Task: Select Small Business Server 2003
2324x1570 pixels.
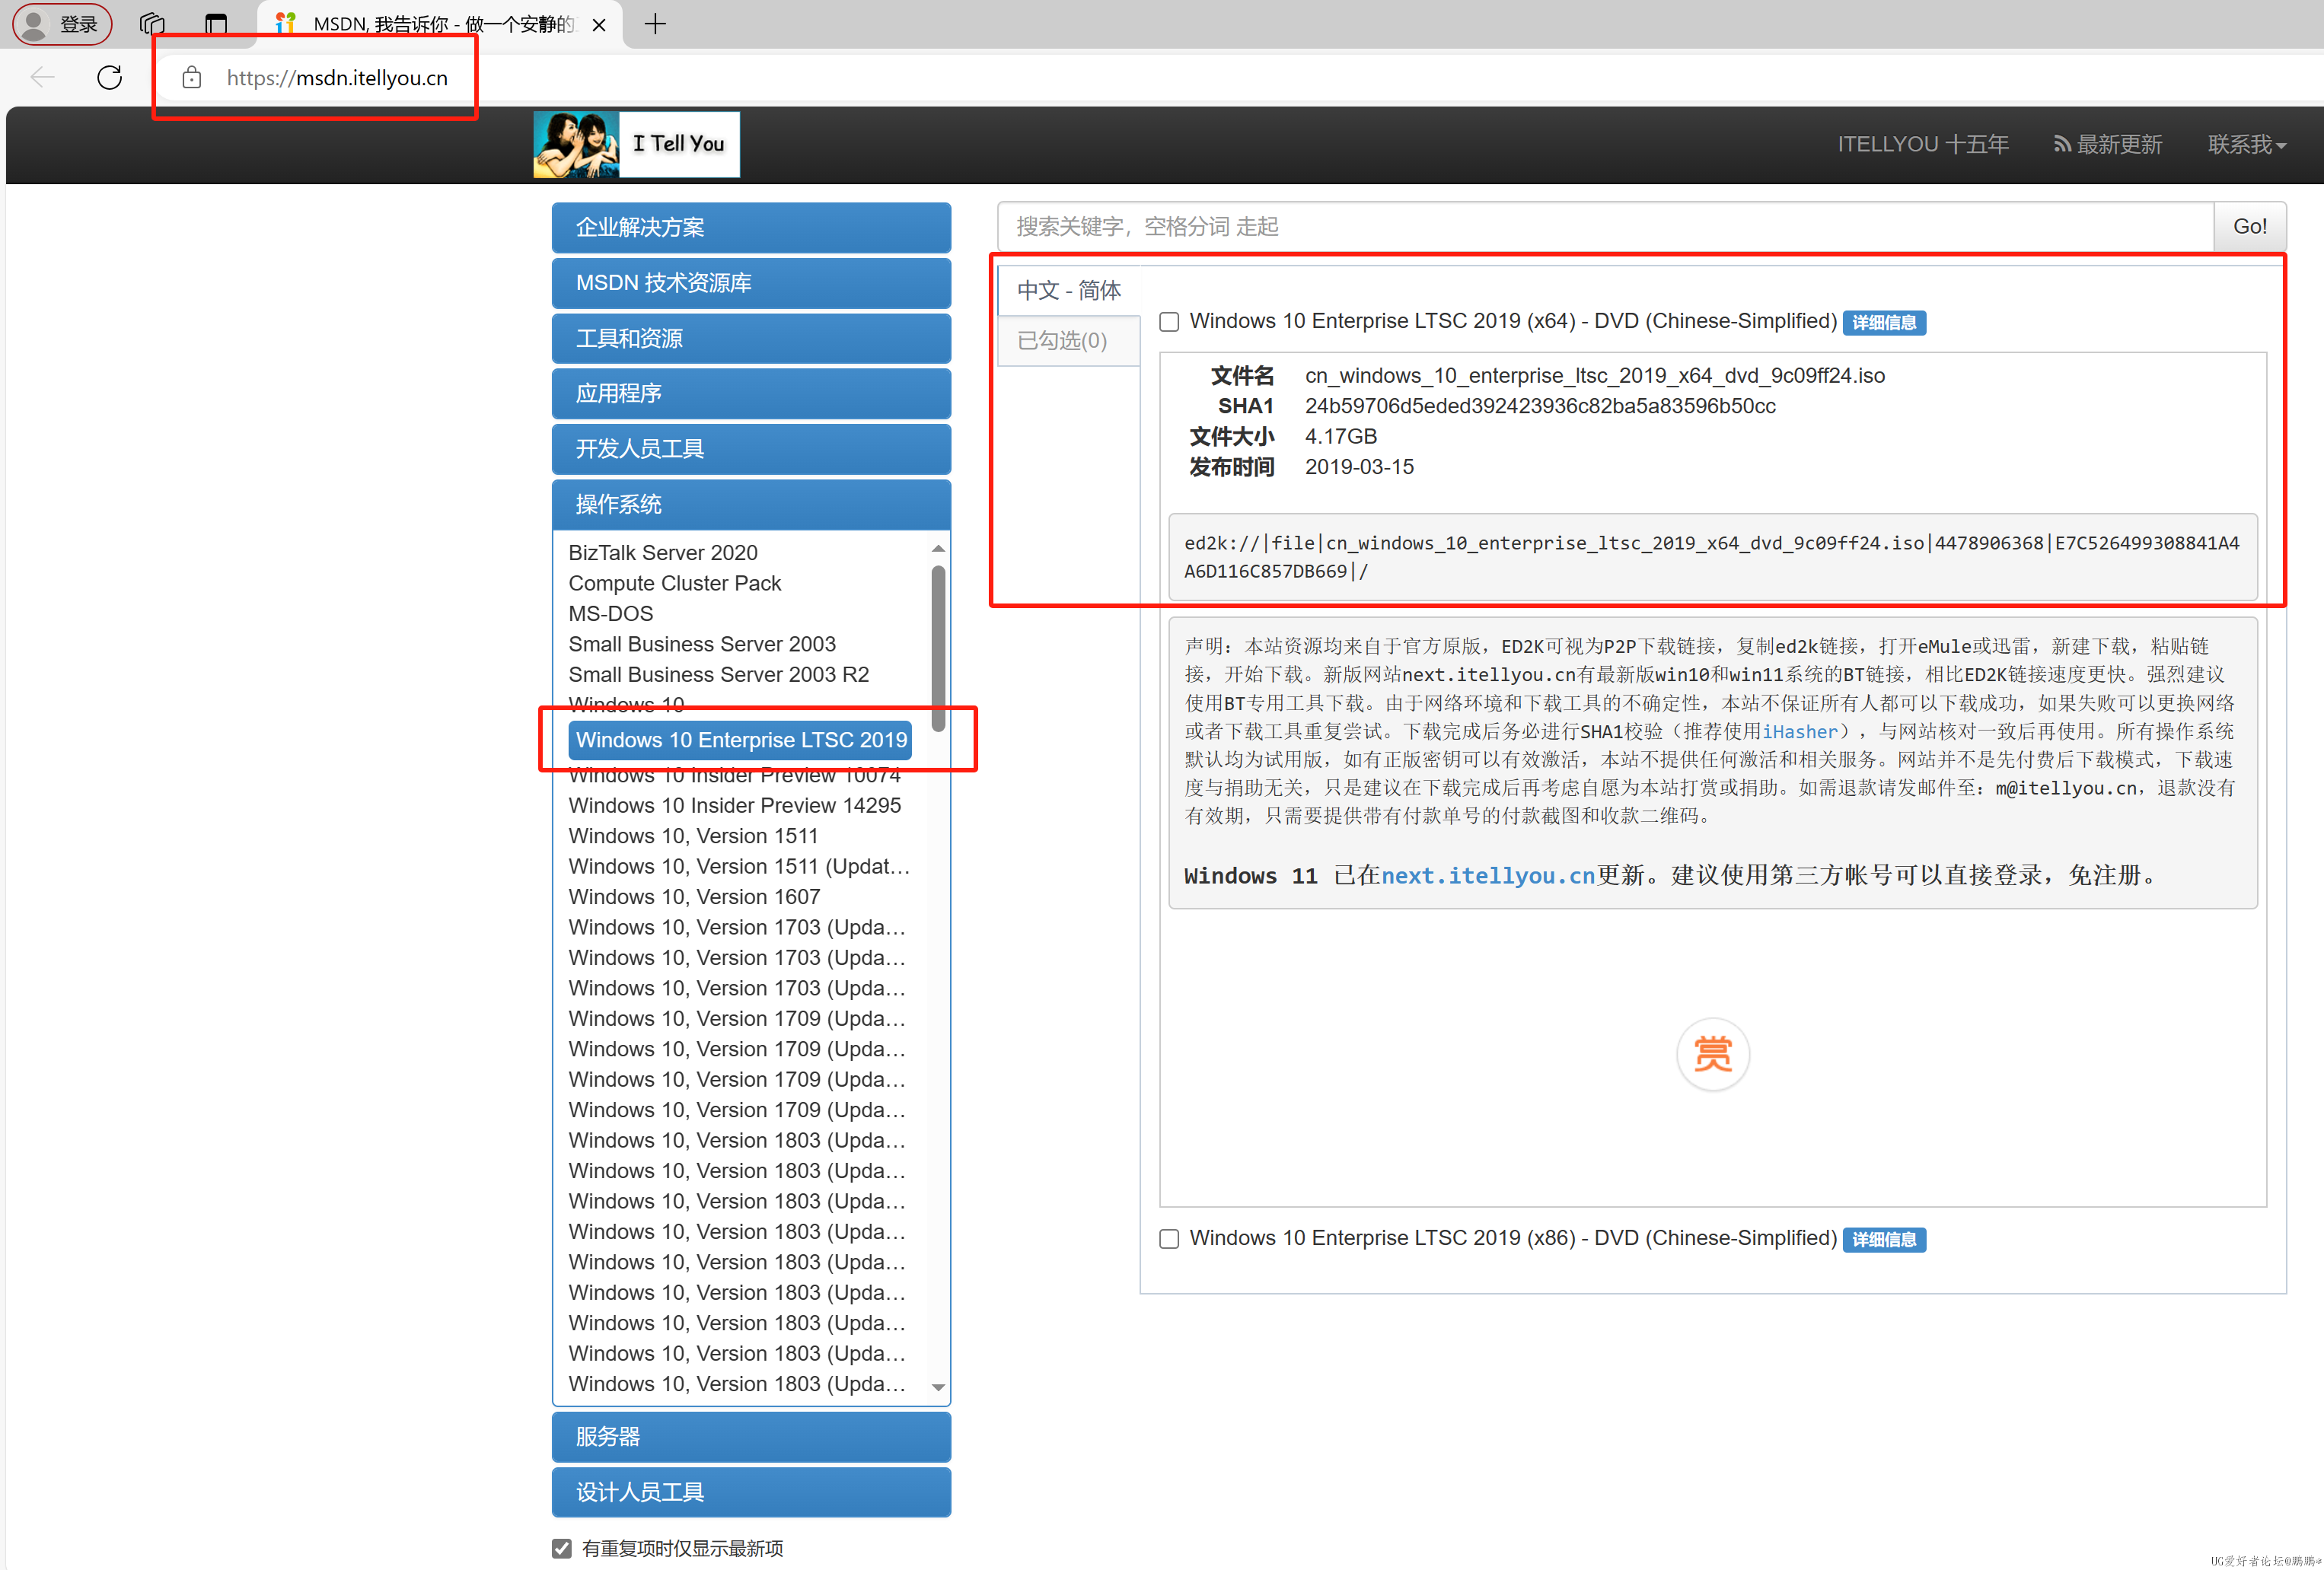Action: tap(702, 644)
